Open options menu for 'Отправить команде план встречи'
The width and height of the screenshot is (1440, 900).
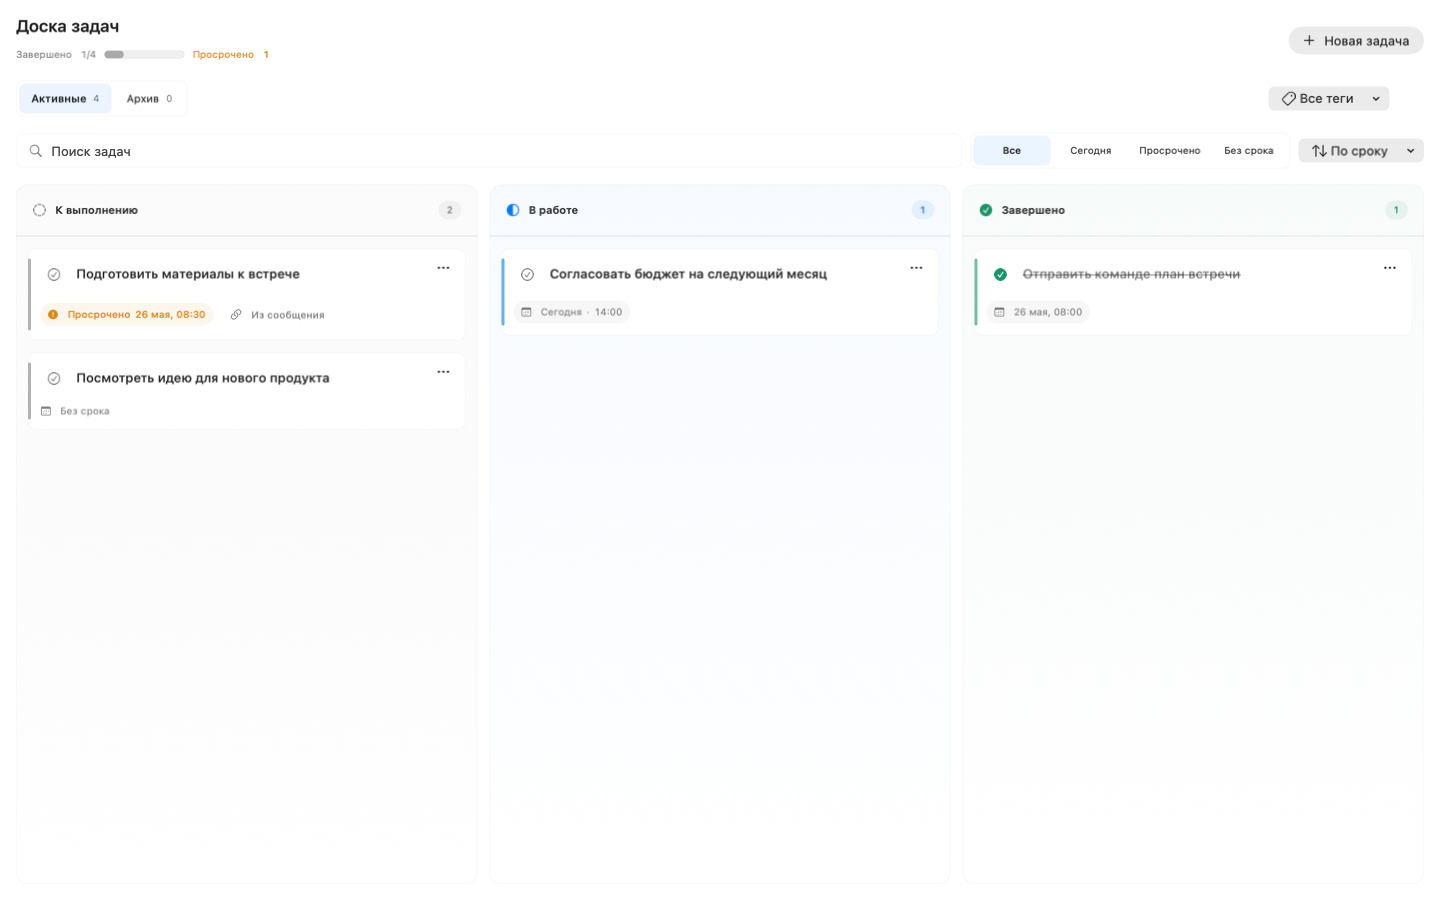click(x=1389, y=268)
